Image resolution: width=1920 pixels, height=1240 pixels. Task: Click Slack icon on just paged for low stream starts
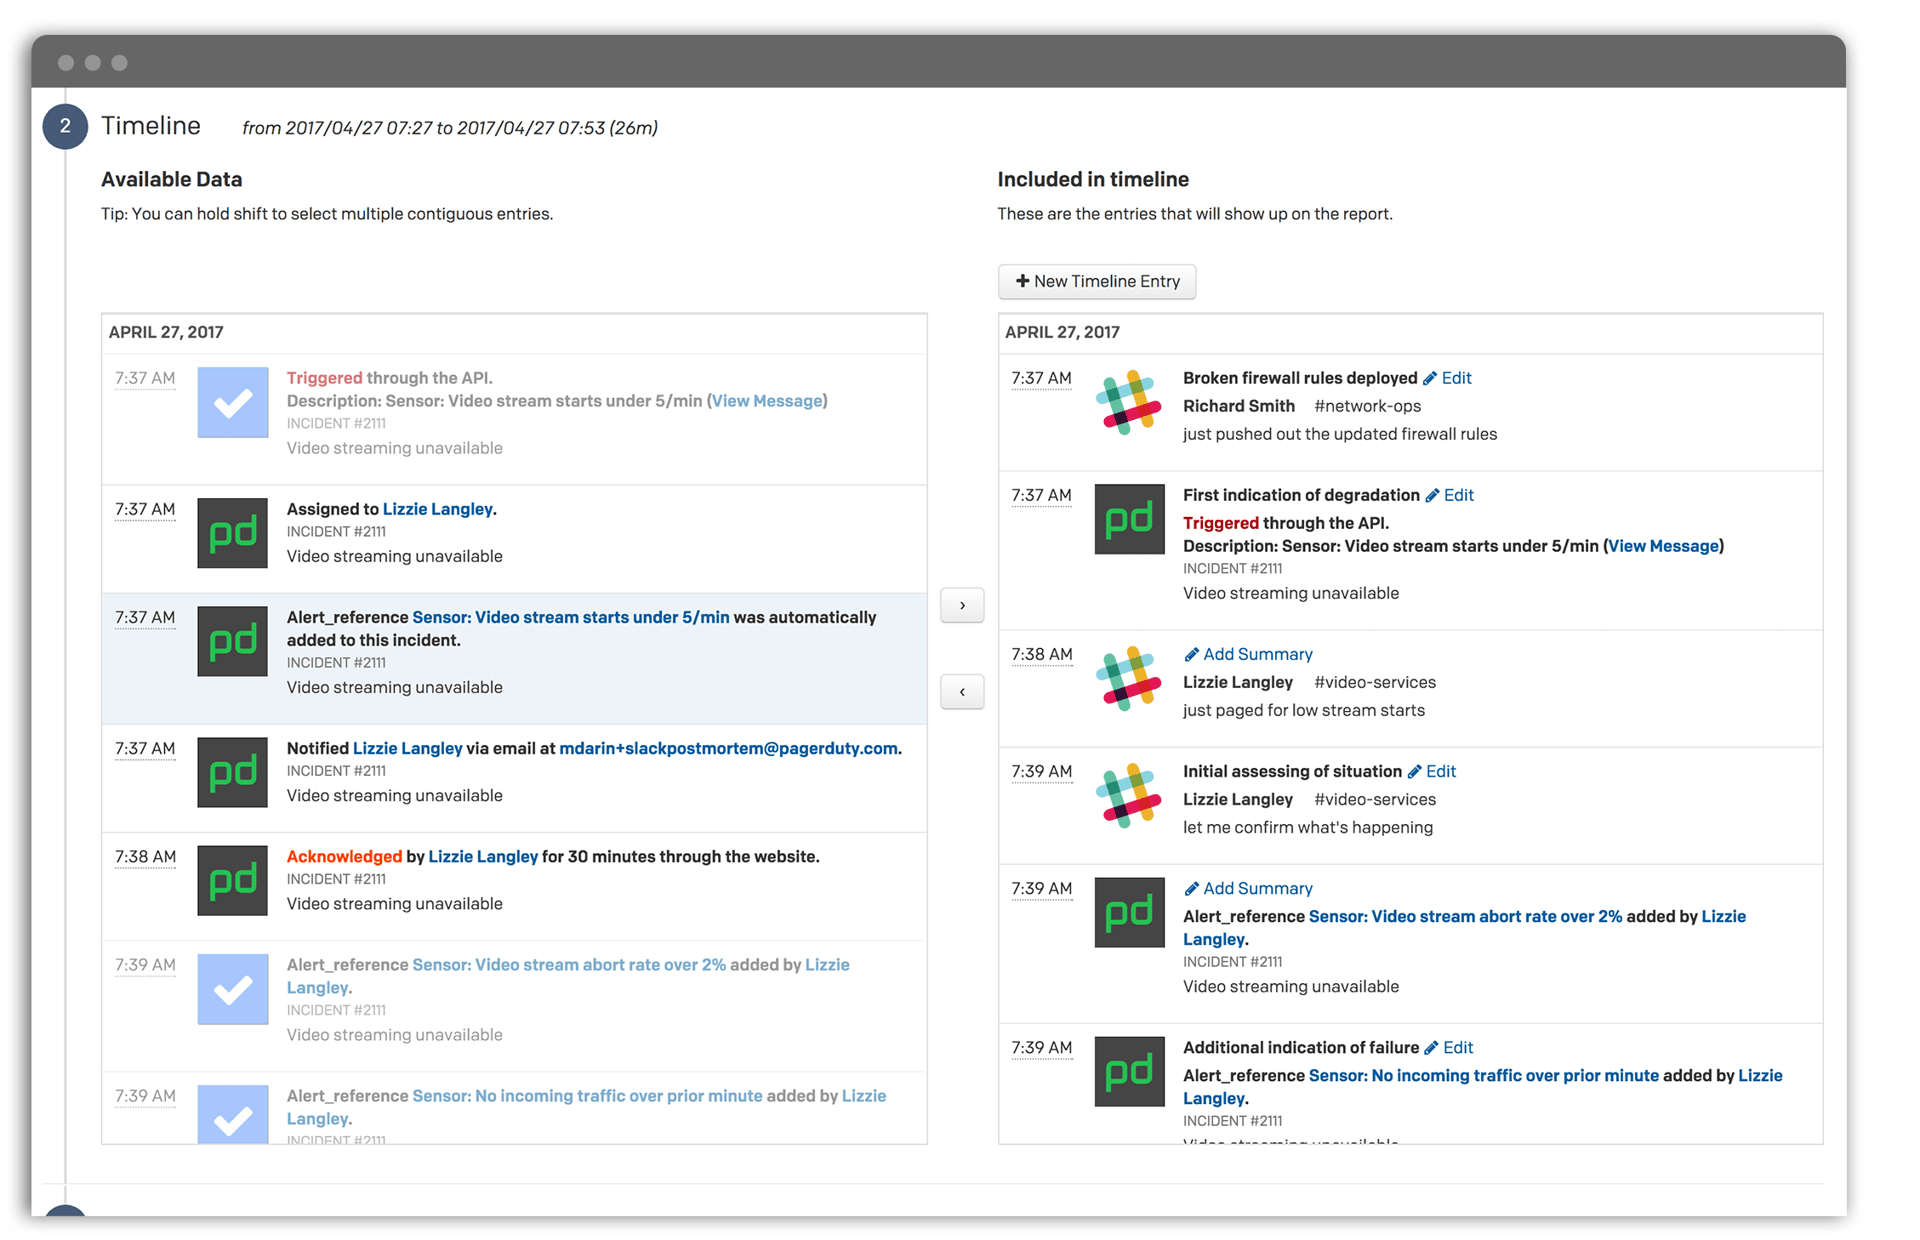coord(1129,678)
